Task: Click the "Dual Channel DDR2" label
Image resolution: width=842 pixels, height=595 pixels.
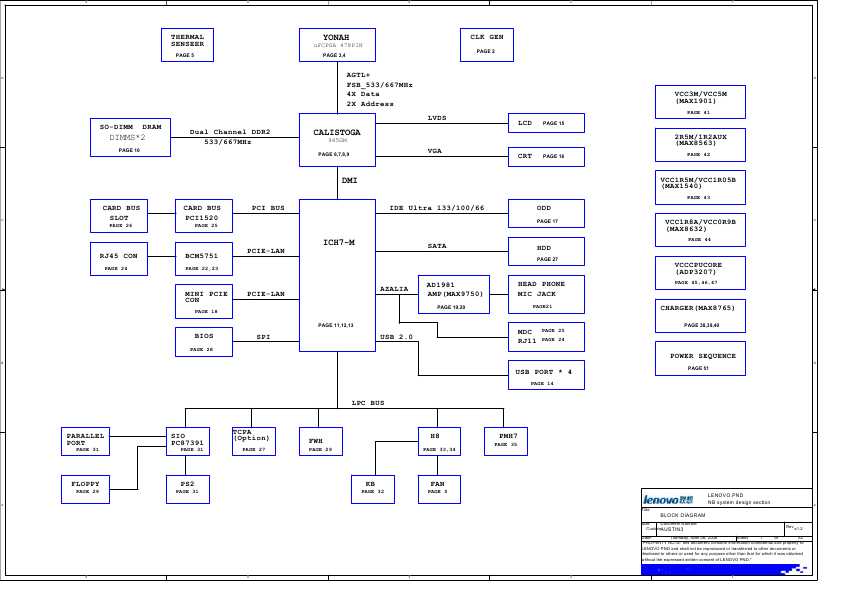Action: tap(230, 132)
